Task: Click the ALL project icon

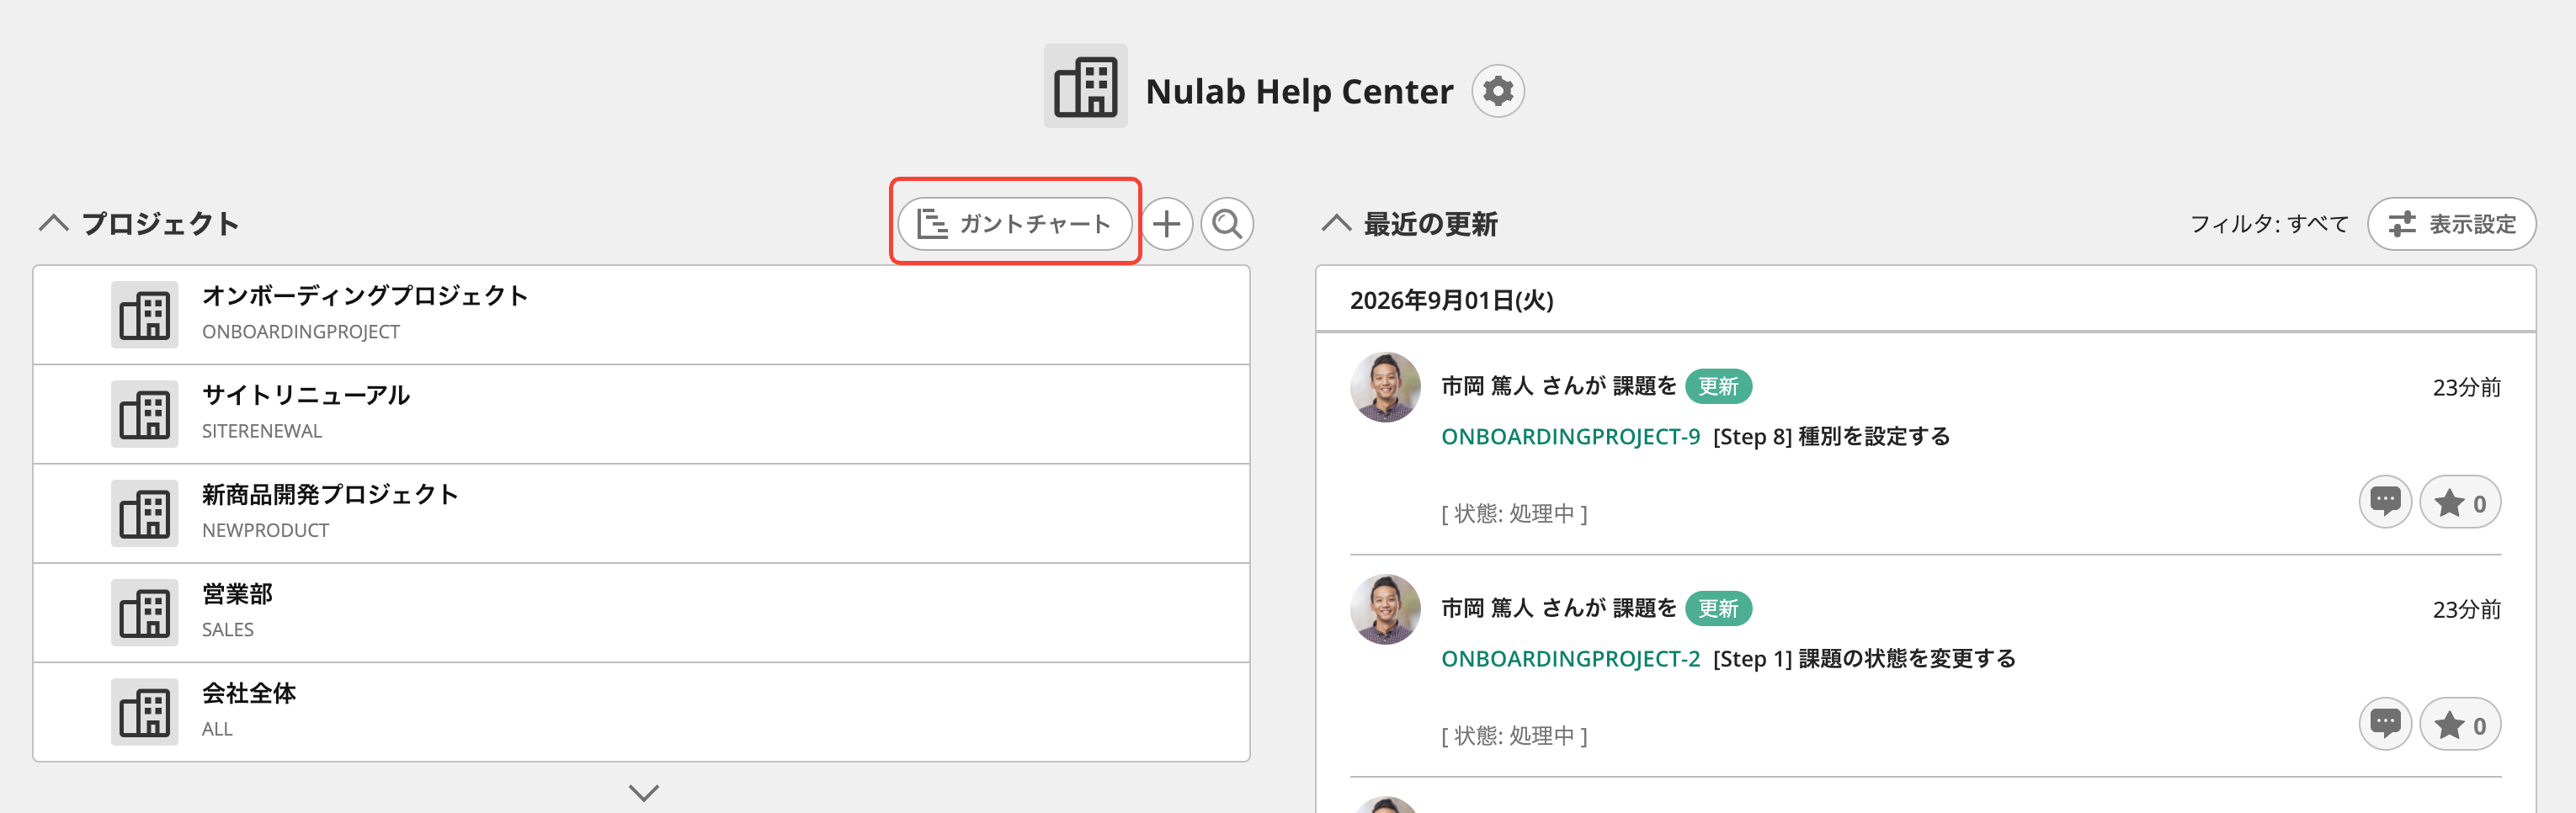Action: [x=144, y=712]
